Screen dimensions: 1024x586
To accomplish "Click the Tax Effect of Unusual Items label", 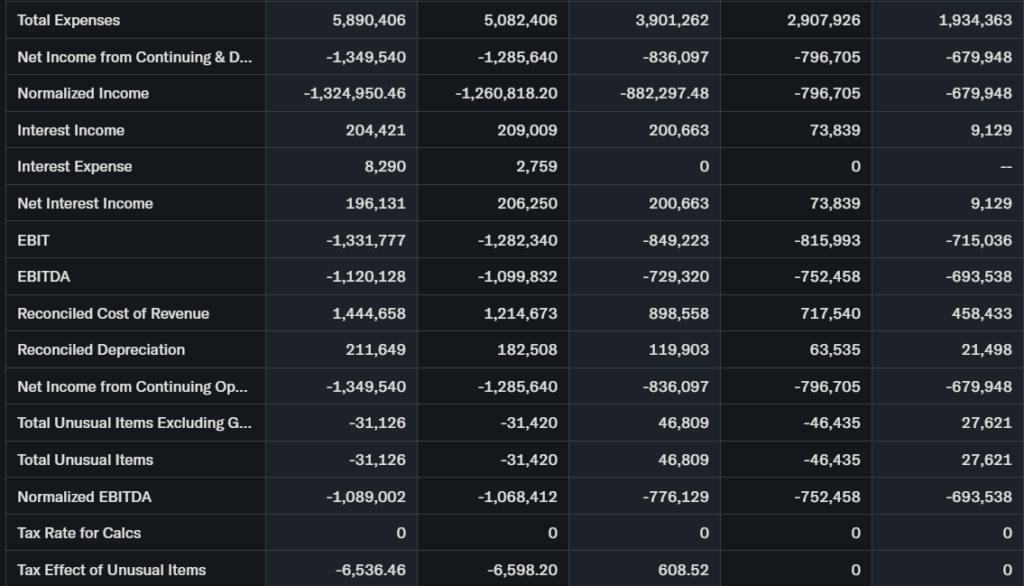I will tap(111, 570).
